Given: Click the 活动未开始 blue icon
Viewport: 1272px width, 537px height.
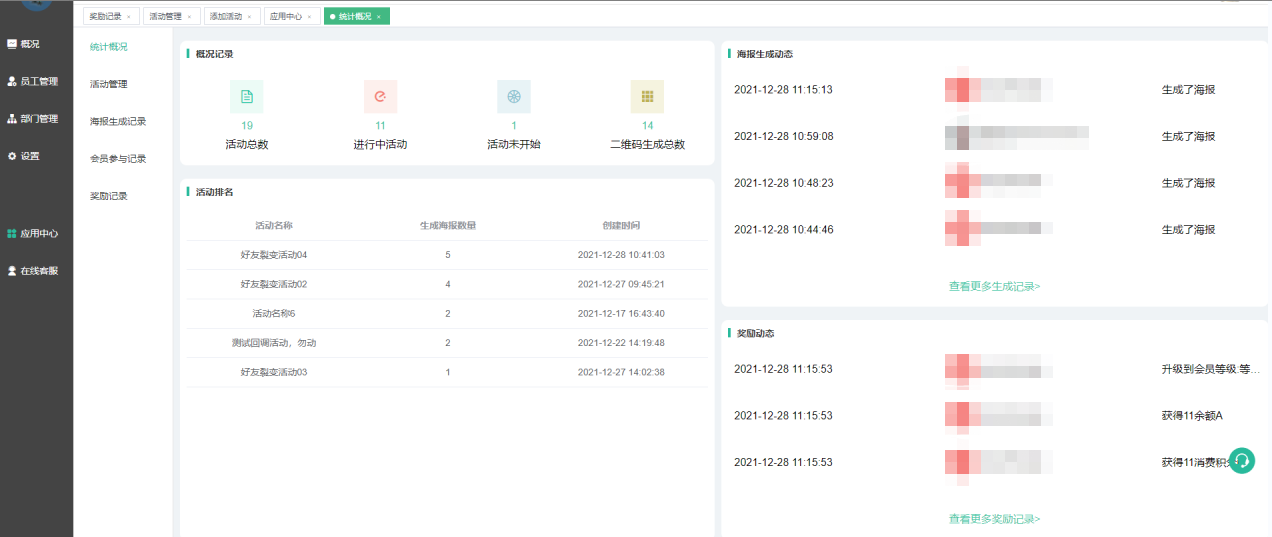Looking at the screenshot, I should pos(514,96).
